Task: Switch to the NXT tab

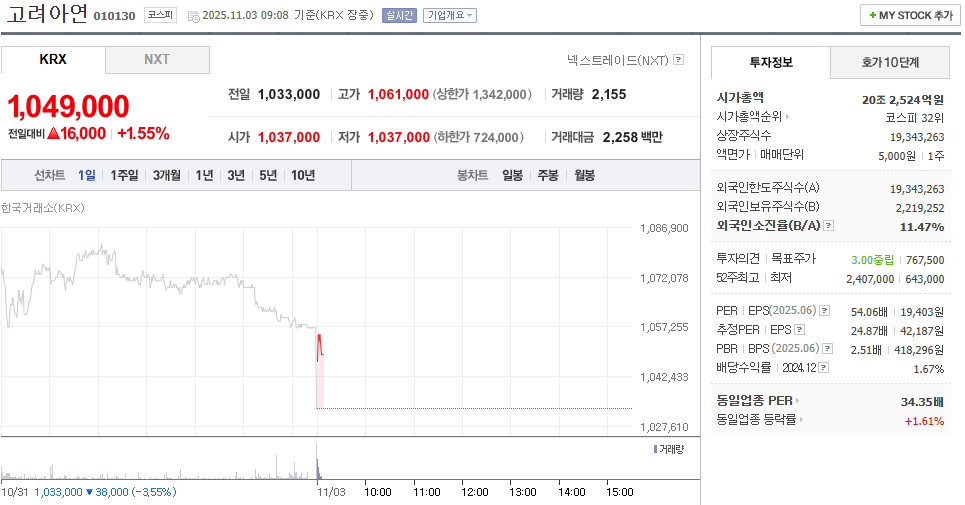Action: (157, 60)
